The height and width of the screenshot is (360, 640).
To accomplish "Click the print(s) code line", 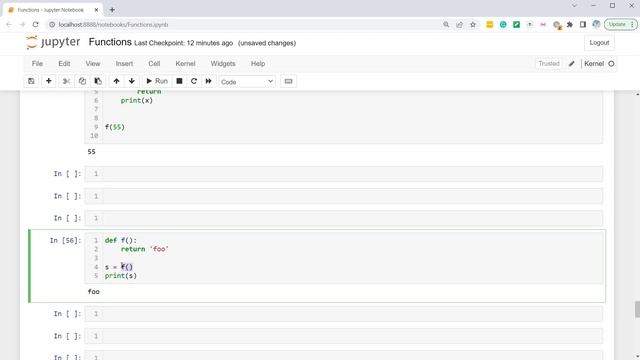I will 121,276.
